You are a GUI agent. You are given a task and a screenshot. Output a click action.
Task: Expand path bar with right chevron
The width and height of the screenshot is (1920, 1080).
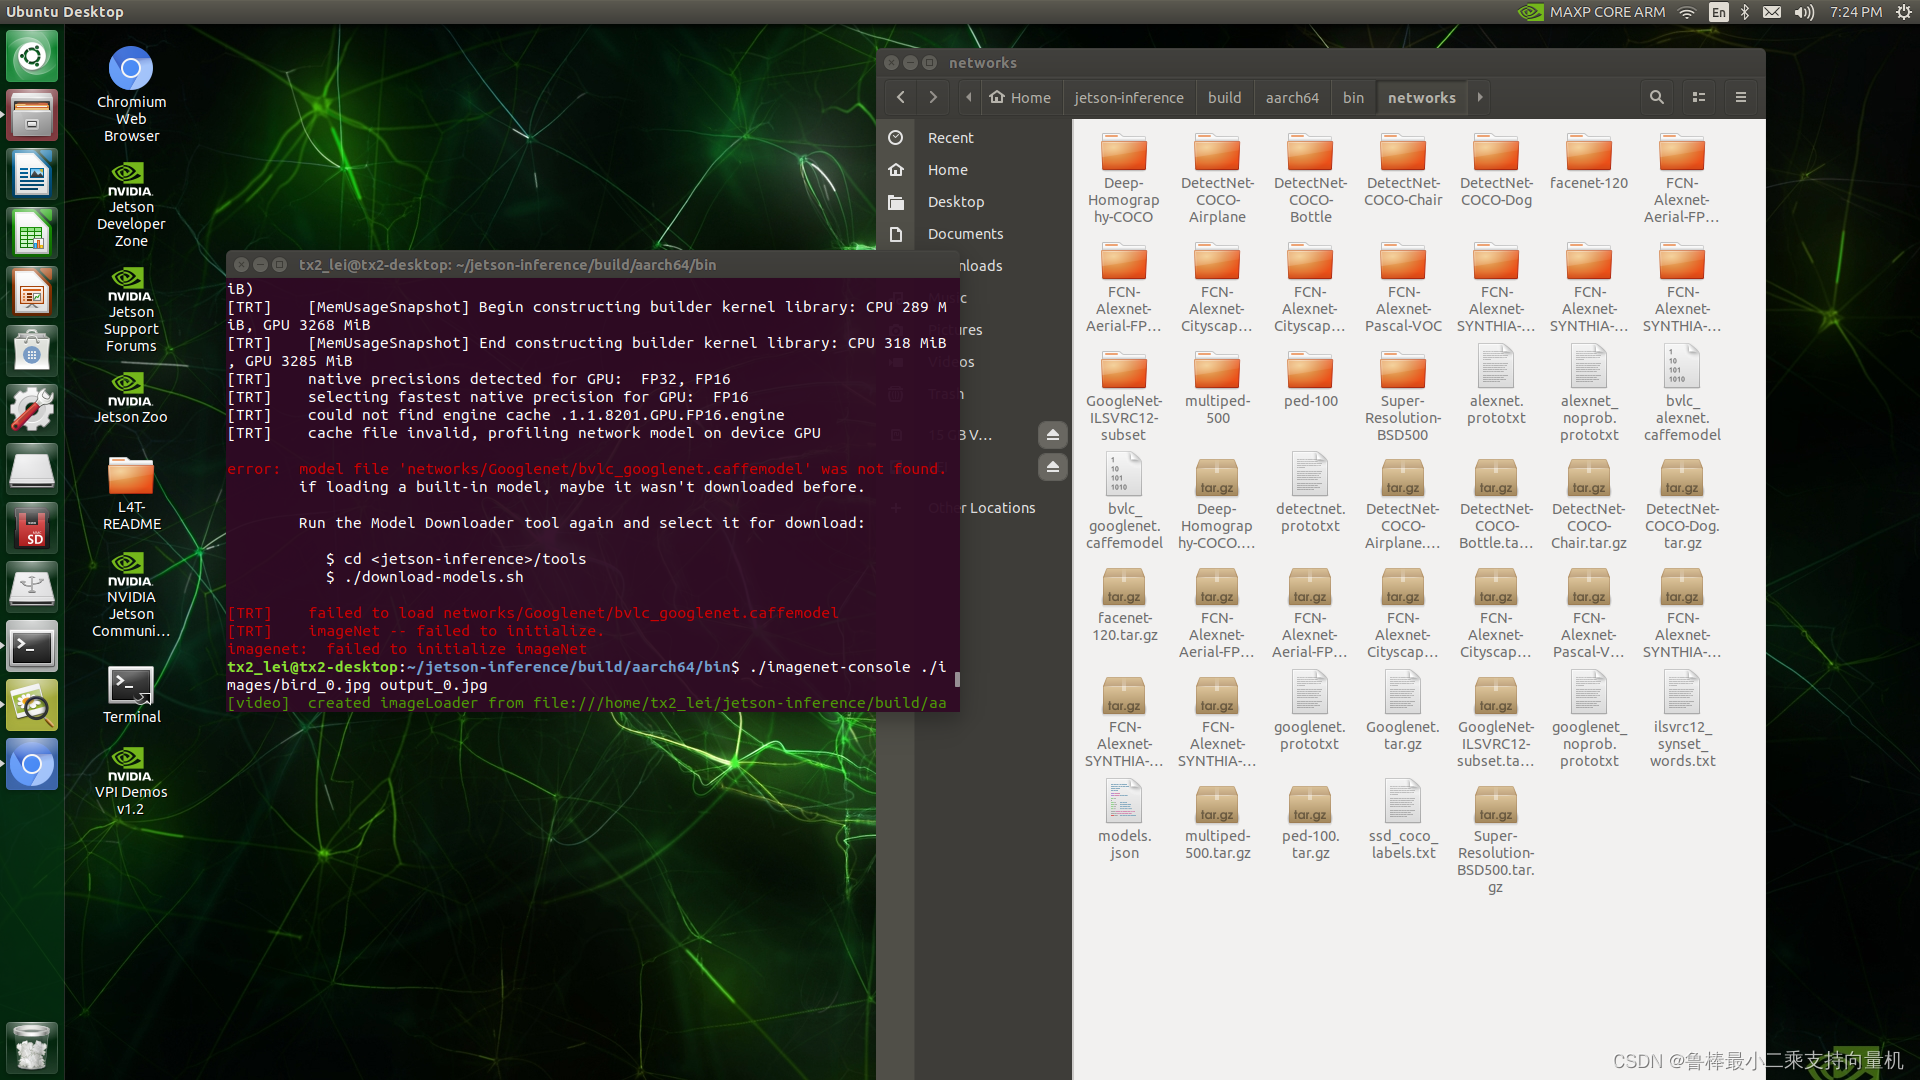click(x=1480, y=97)
